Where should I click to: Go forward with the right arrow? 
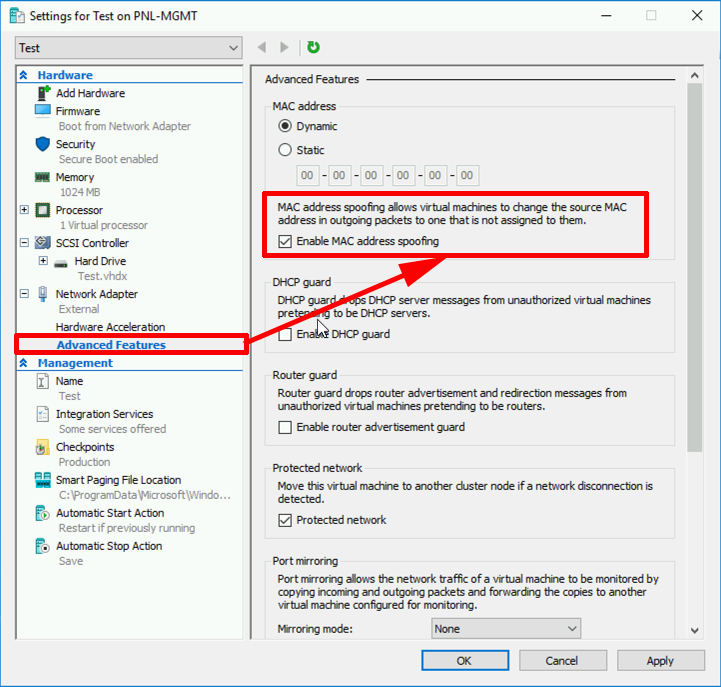tap(284, 47)
